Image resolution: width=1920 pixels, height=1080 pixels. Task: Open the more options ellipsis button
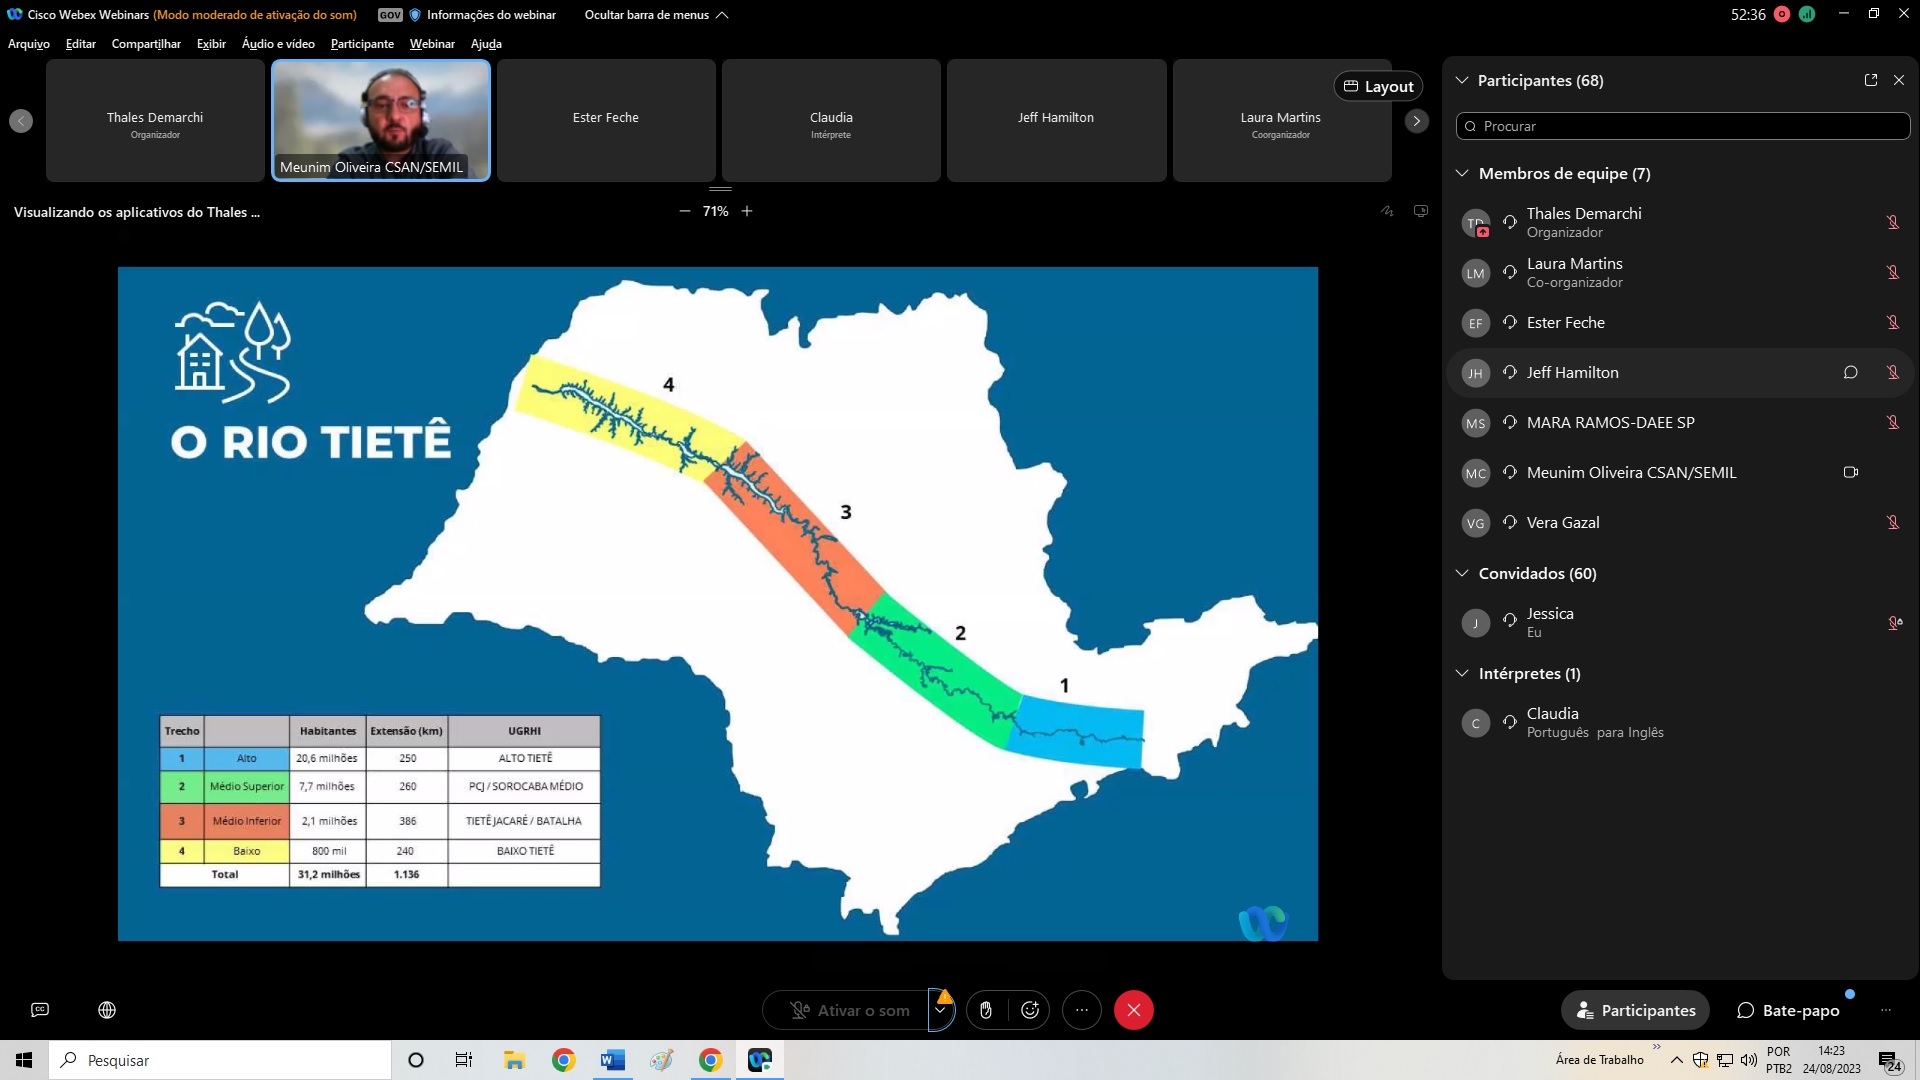click(1081, 1010)
